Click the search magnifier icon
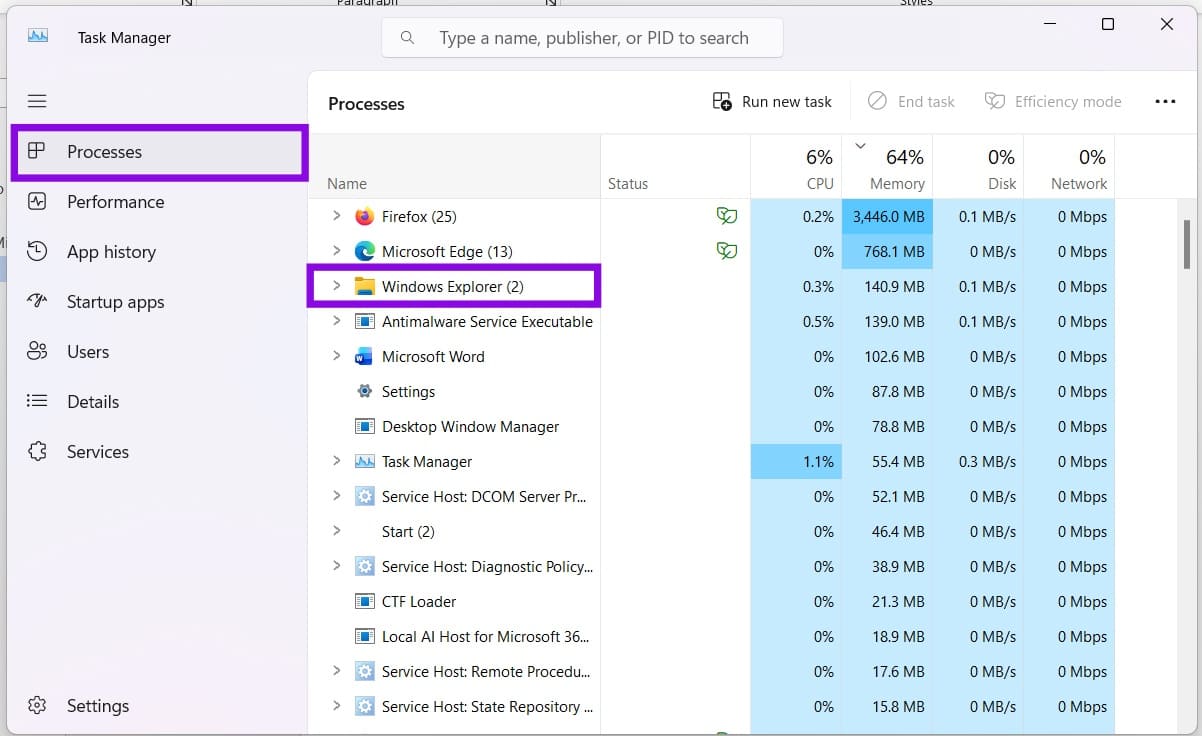The image size is (1202, 736). click(407, 38)
